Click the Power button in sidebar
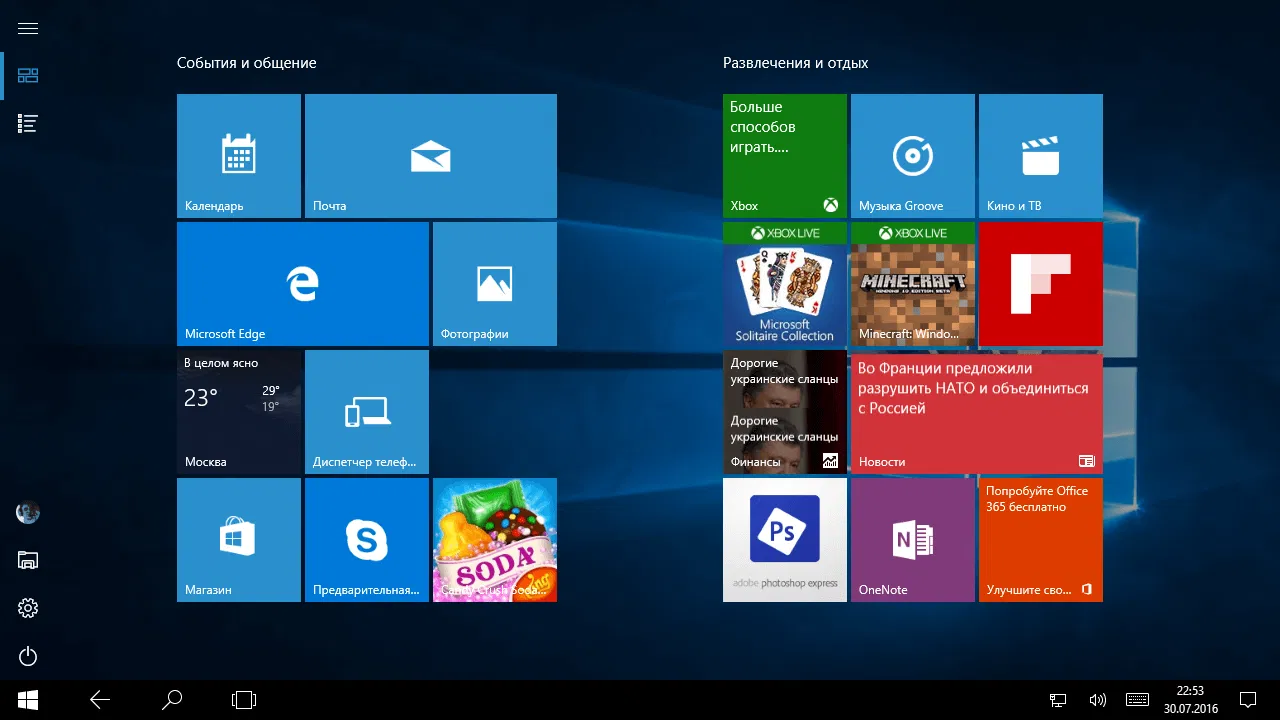This screenshot has width=1280, height=720. point(27,656)
